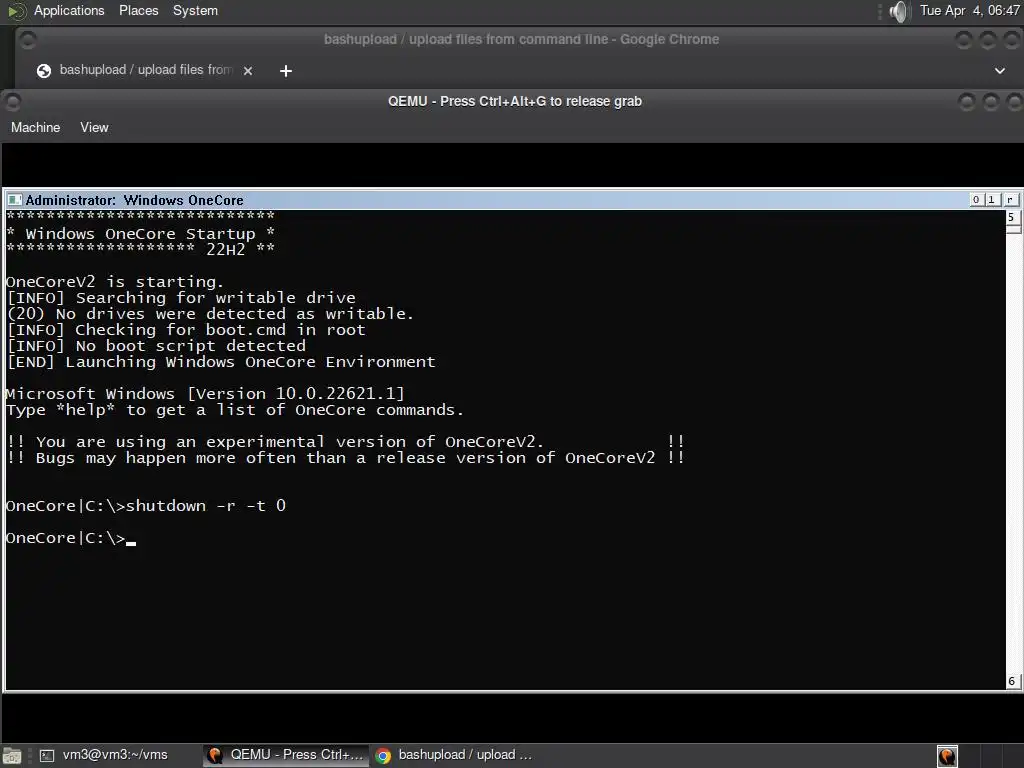1024x768 pixels.
Task: Switch to vm3@vm3:~/vms terminal task
Action: [x=104, y=755]
